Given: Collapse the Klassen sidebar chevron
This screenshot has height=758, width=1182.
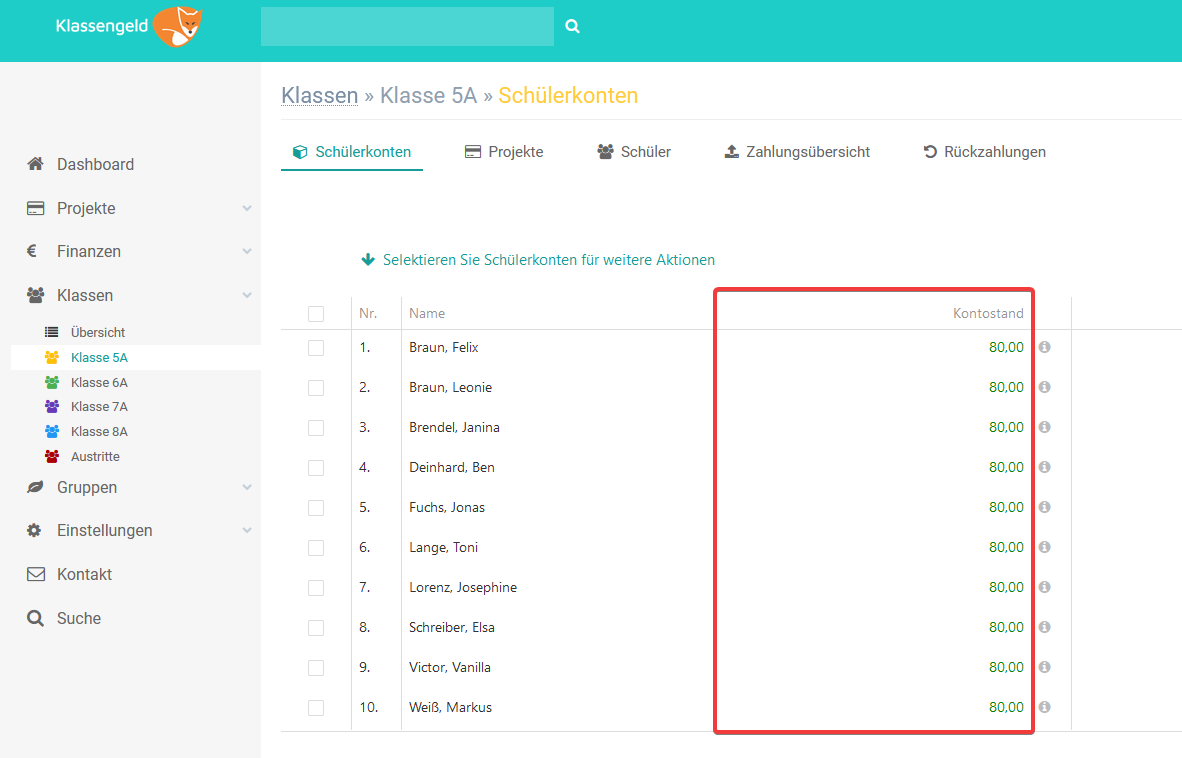Looking at the screenshot, I should (x=247, y=295).
